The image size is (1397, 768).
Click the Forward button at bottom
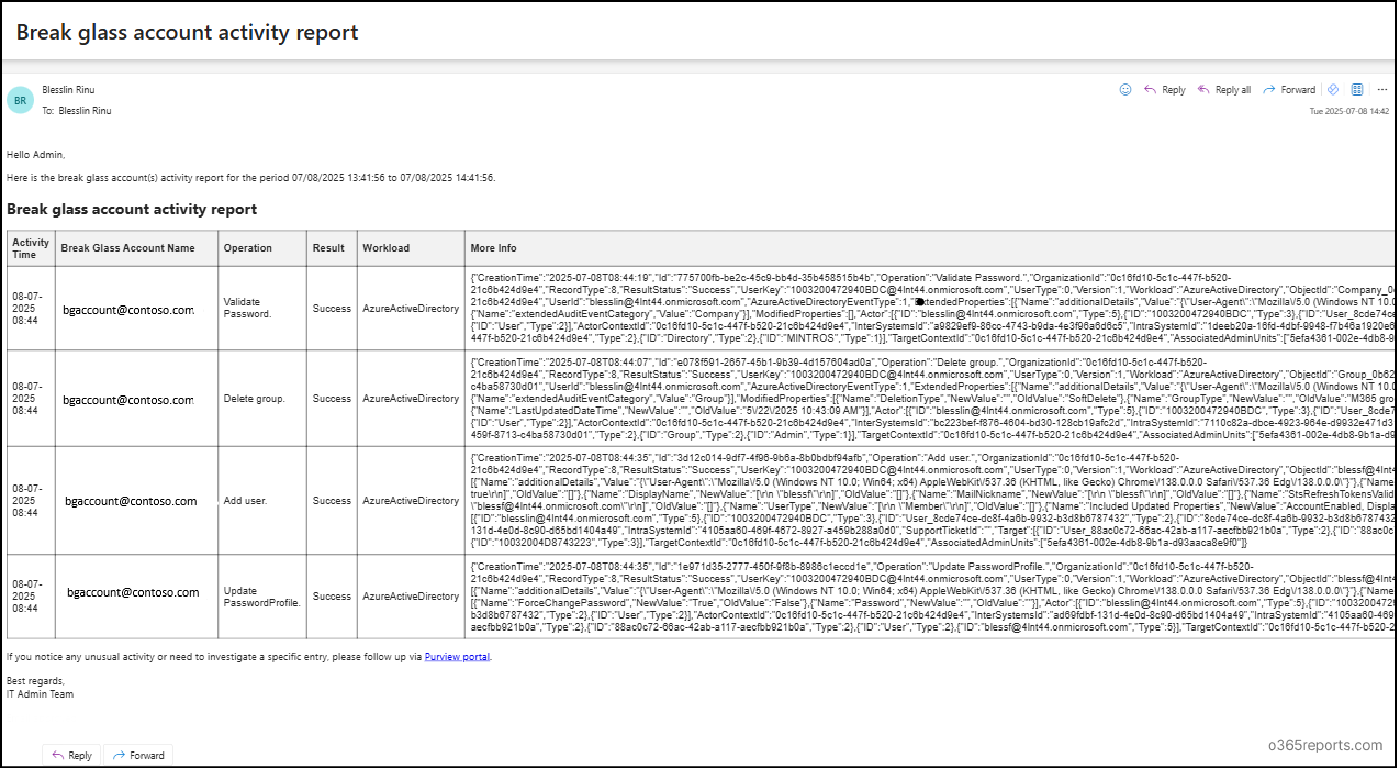[138, 755]
